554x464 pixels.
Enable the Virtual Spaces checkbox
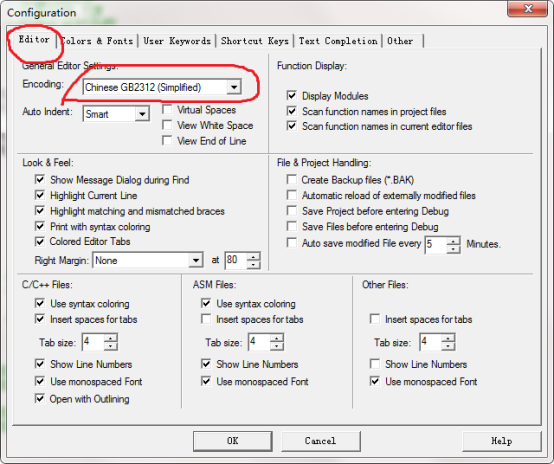[167, 109]
